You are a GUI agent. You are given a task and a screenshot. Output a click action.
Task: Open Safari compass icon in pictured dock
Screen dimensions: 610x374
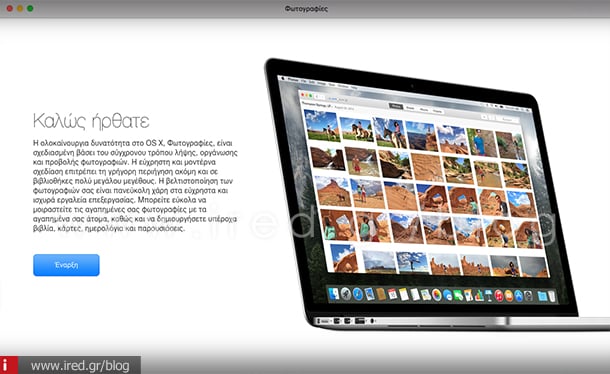click(358, 294)
